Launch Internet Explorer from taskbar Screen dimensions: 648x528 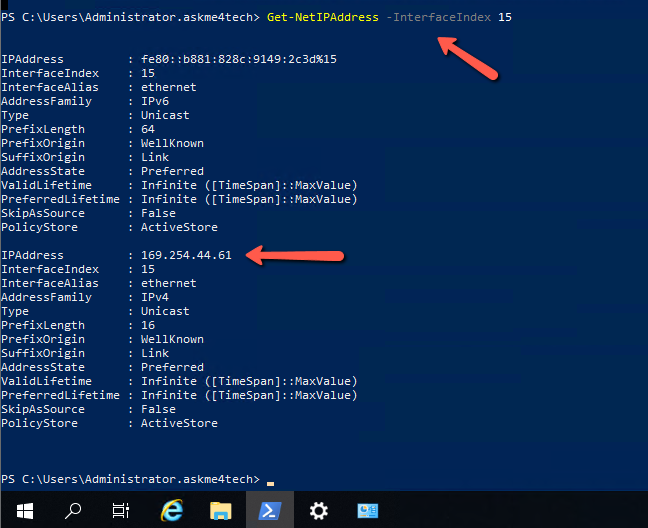[172, 510]
